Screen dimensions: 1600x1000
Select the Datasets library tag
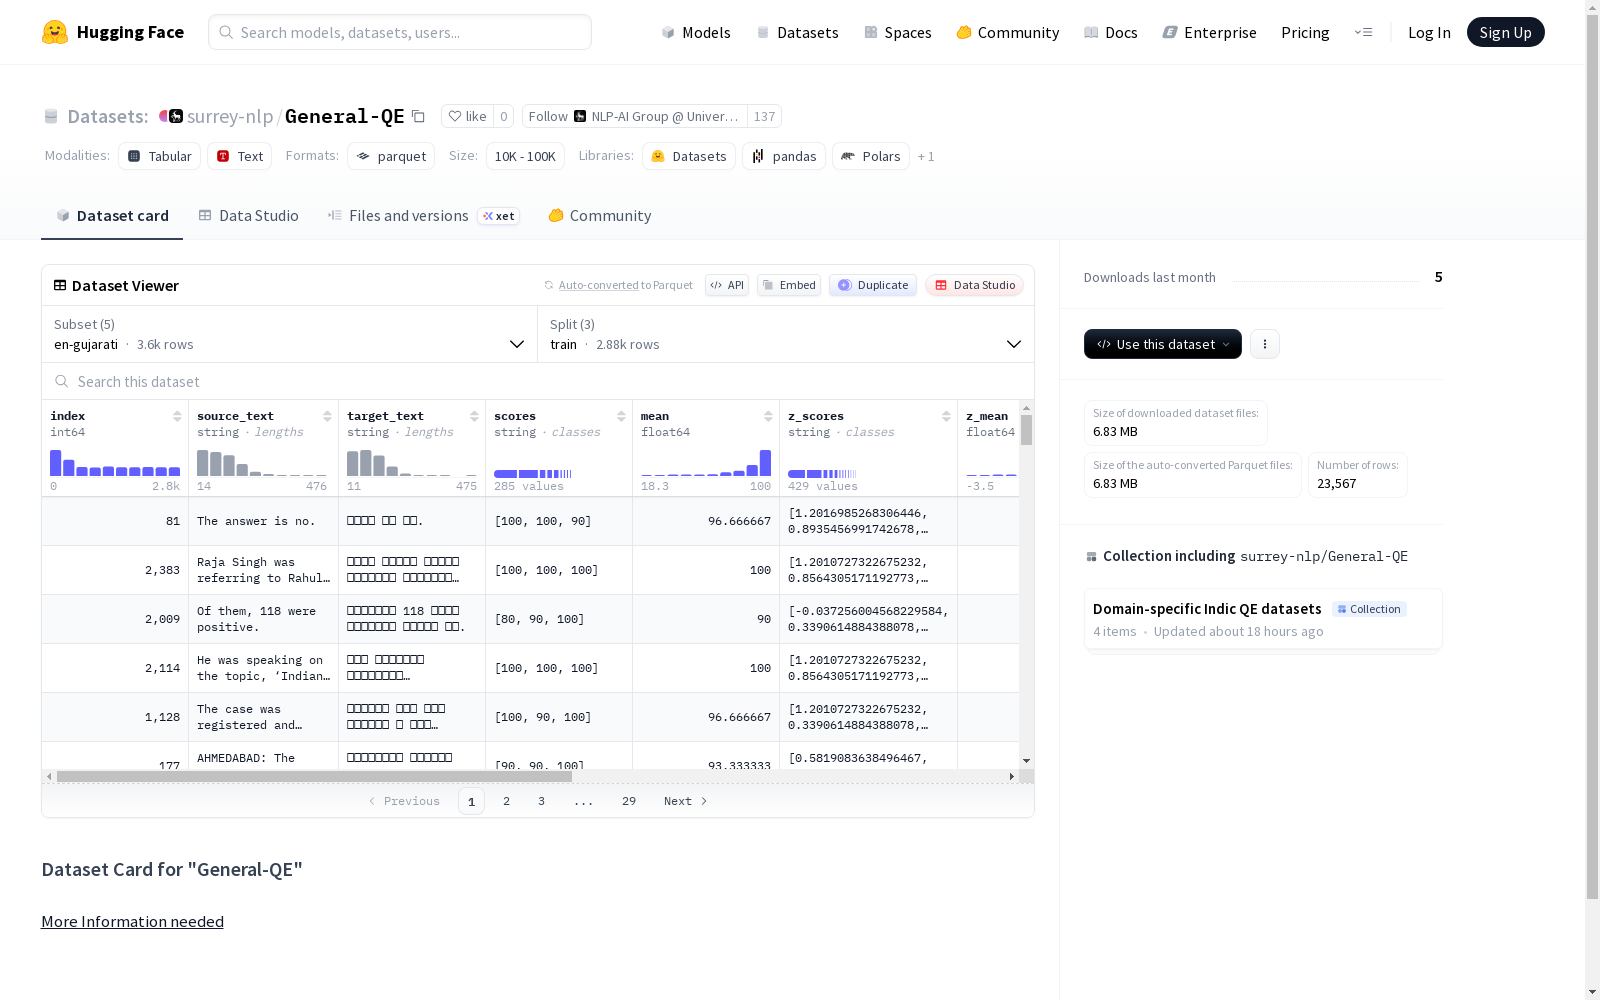tap(689, 156)
